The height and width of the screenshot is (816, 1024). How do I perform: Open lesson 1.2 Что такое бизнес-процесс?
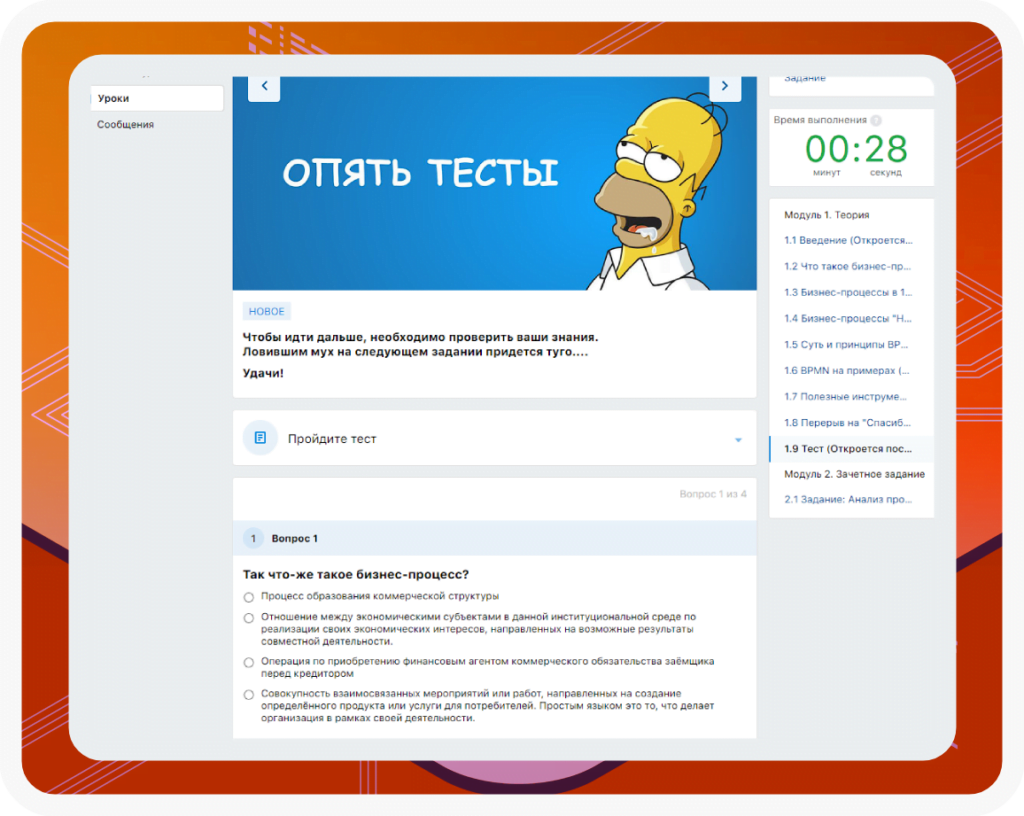pyautogui.click(x=847, y=266)
